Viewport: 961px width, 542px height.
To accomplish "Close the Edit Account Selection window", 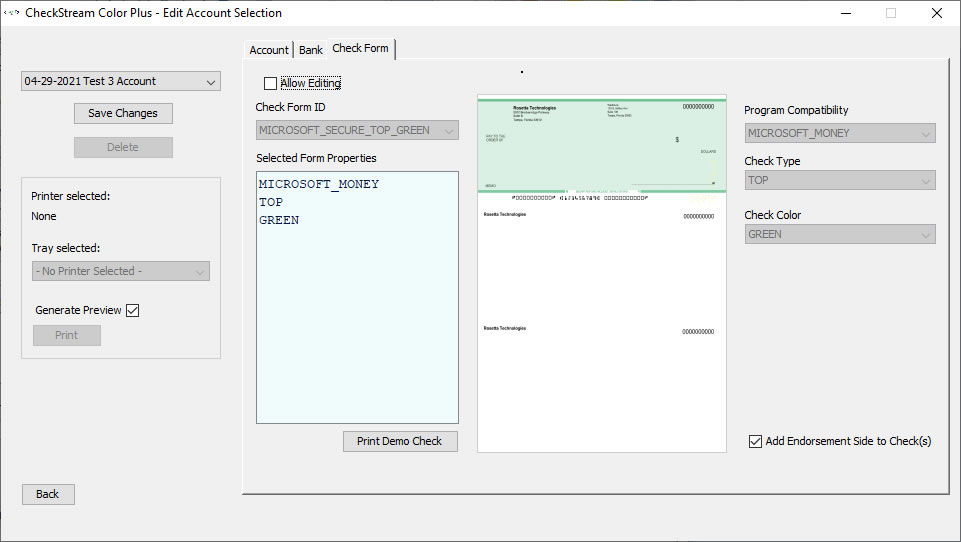I will click(936, 13).
